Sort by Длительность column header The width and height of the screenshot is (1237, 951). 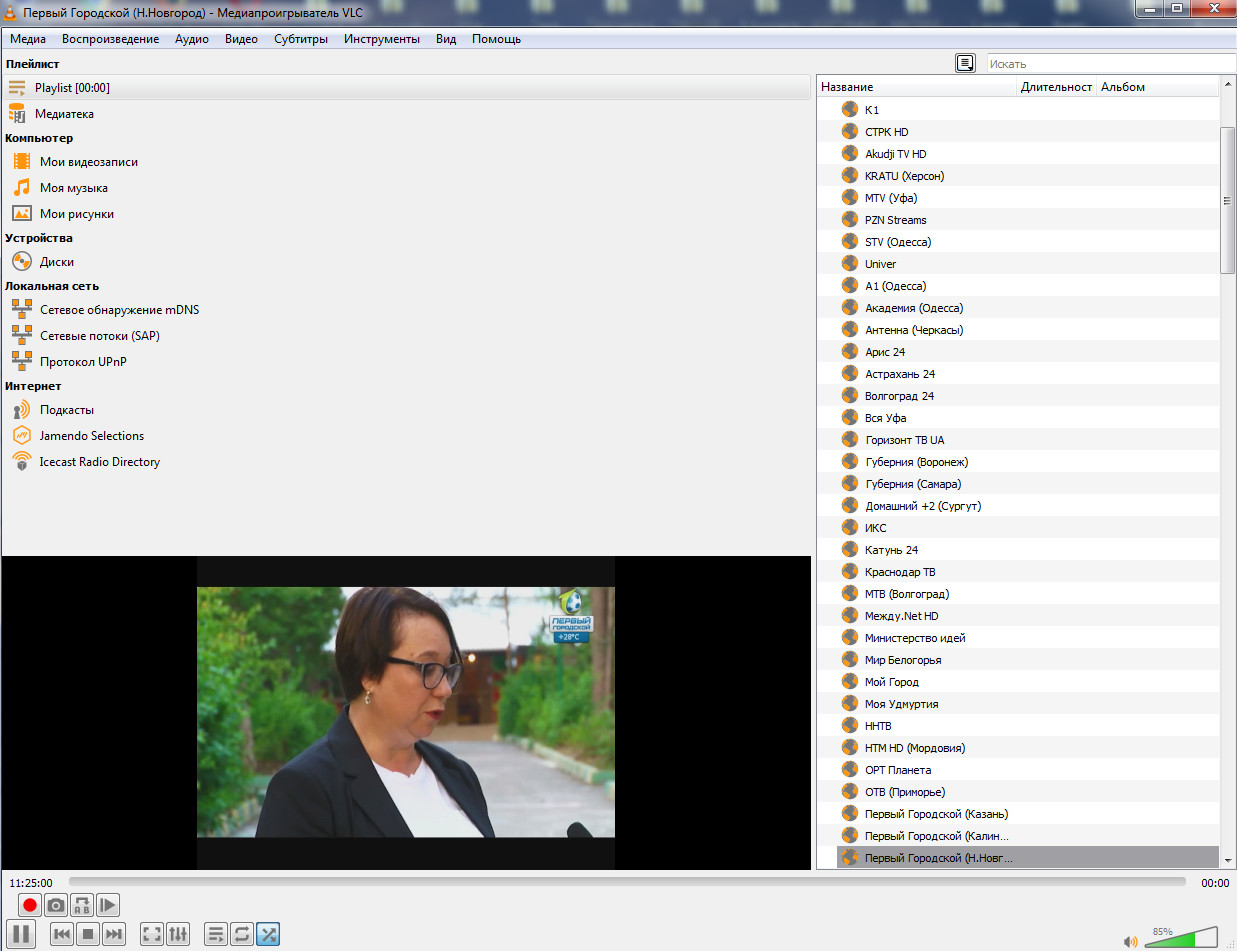click(1057, 87)
